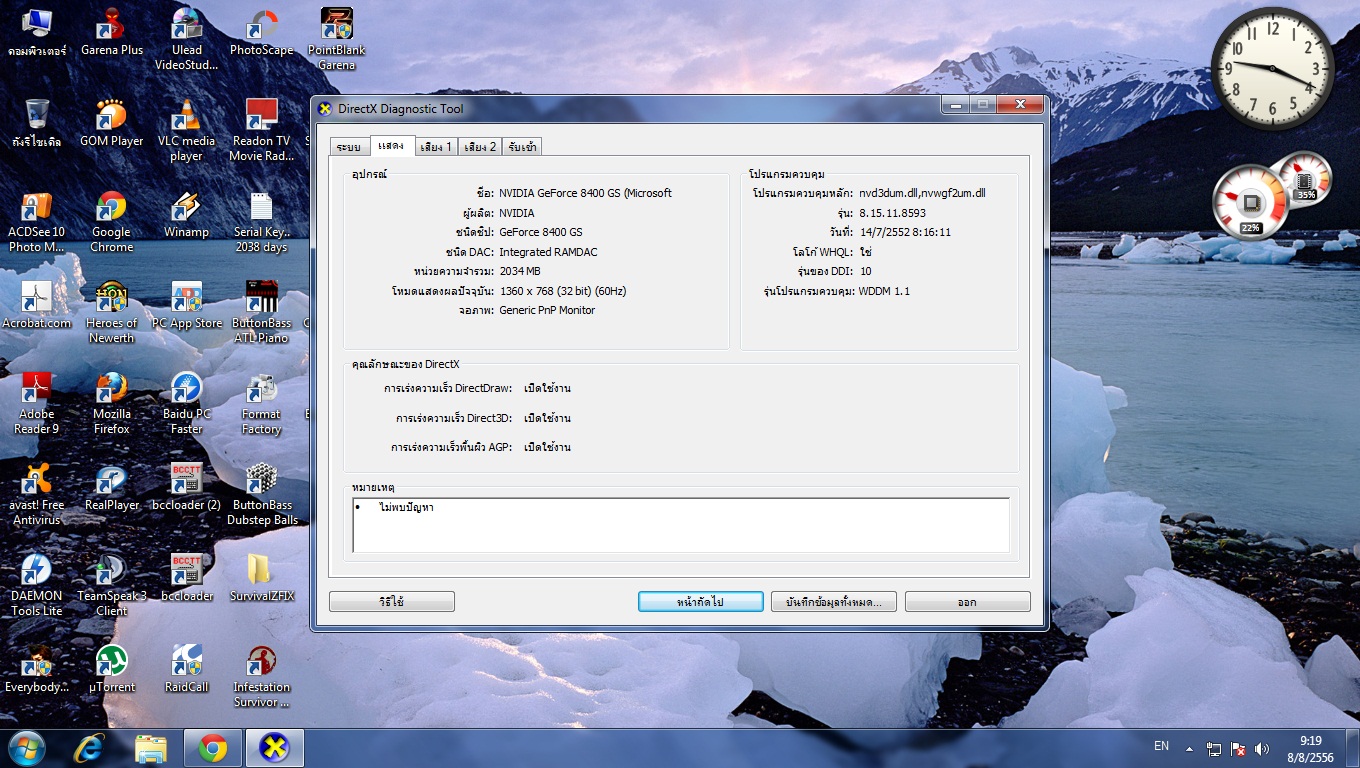The height and width of the screenshot is (768, 1360).
Task: Click the ออก (Exit) button
Action: [967, 602]
